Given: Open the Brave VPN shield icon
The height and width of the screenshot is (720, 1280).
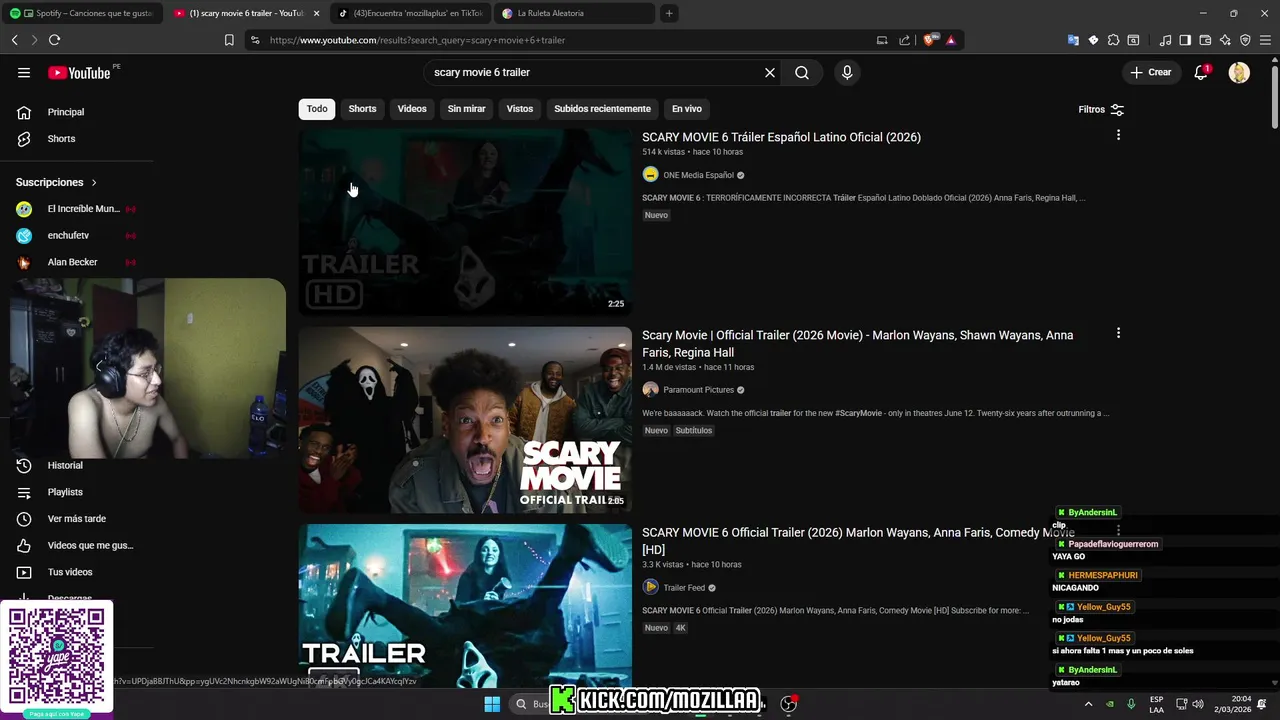Looking at the screenshot, I should click(1245, 40).
